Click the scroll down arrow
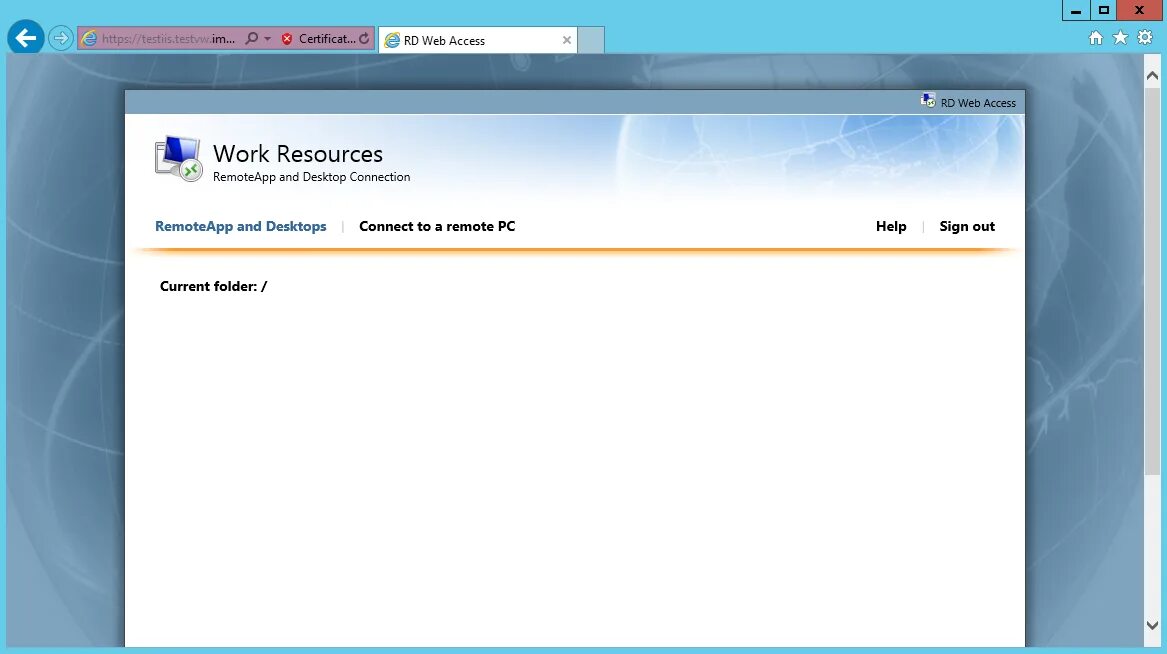 pos(1152,626)
